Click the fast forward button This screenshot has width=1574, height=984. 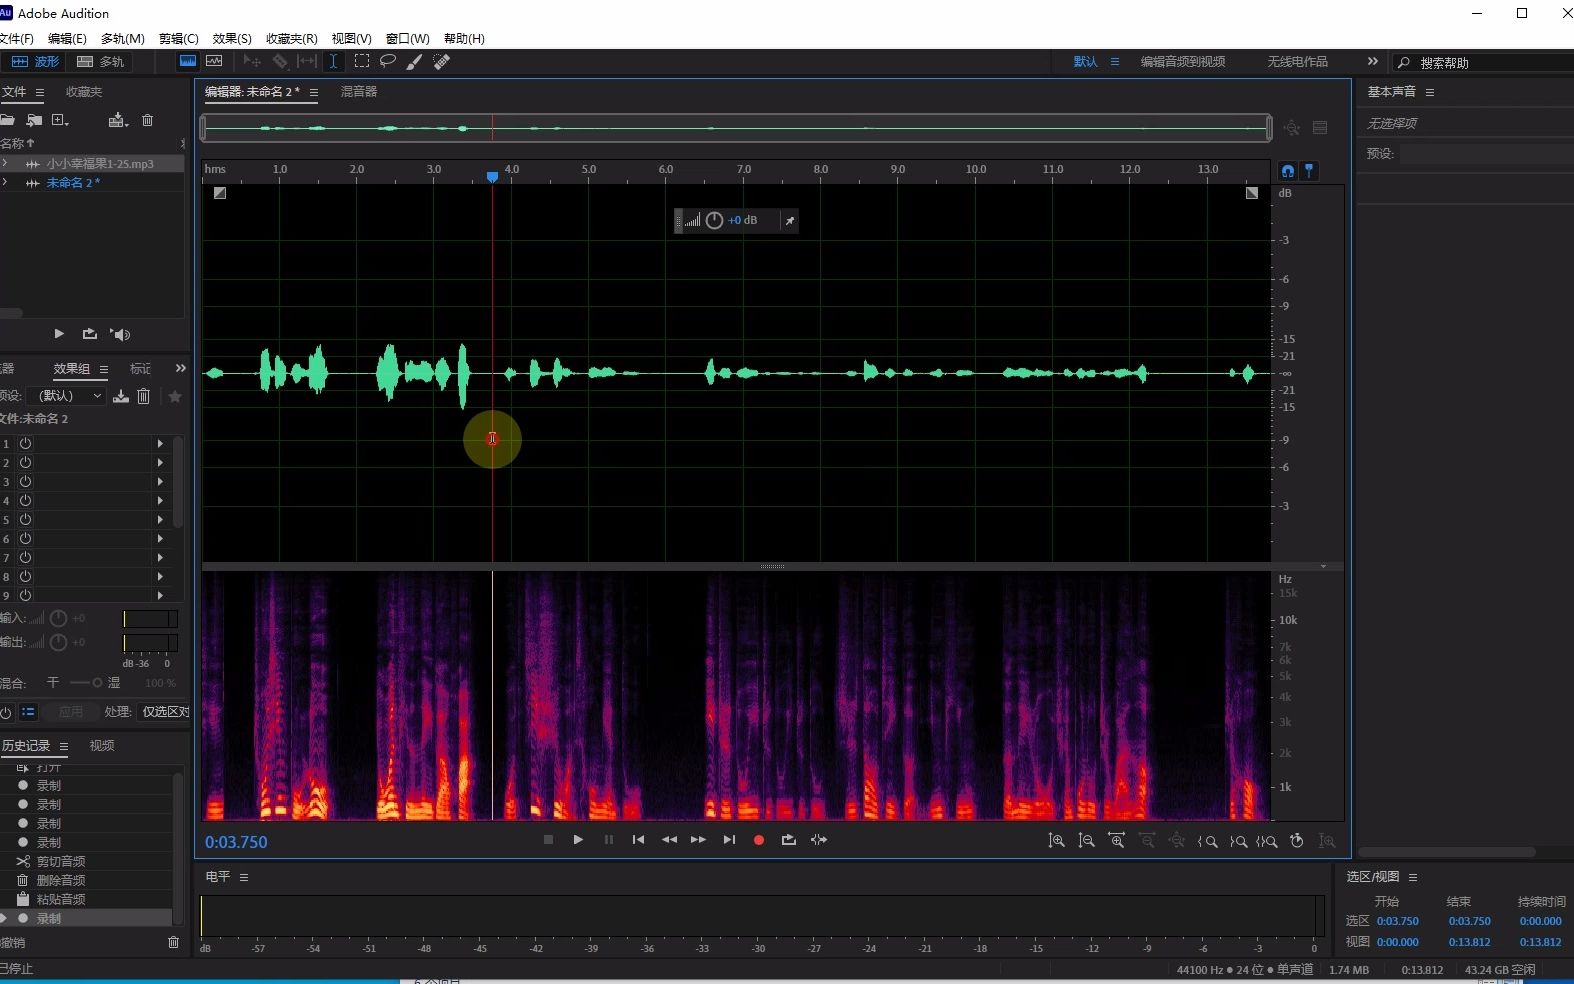tap(698, 840)
